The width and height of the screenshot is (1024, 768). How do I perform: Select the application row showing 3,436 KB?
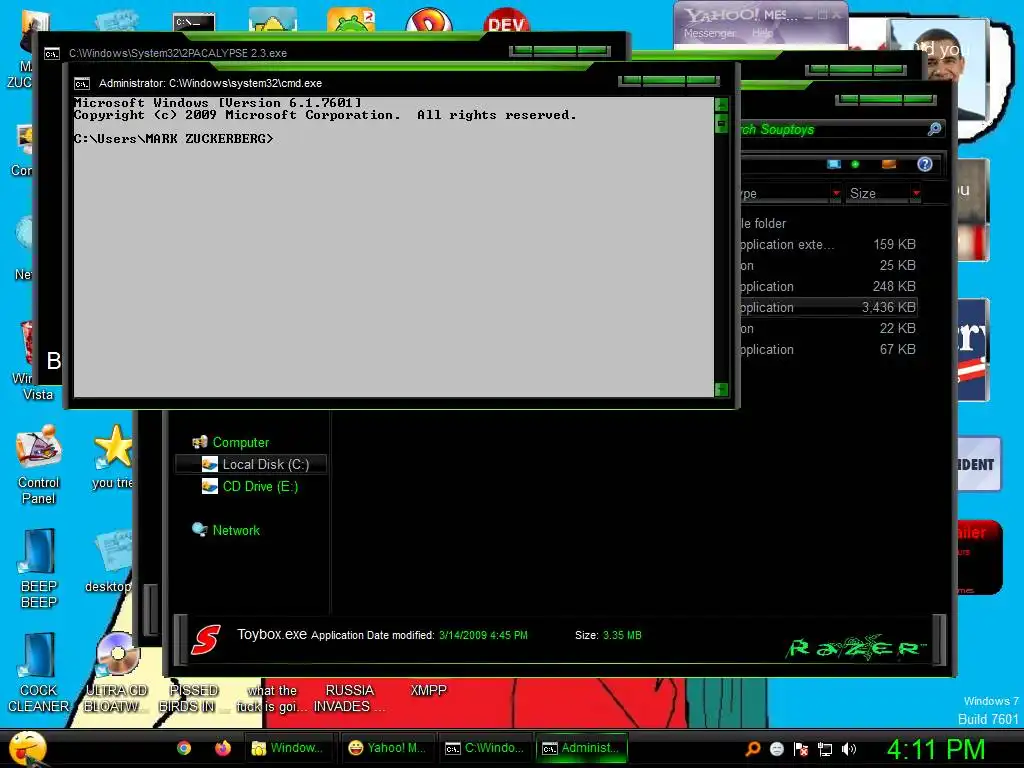828,307
